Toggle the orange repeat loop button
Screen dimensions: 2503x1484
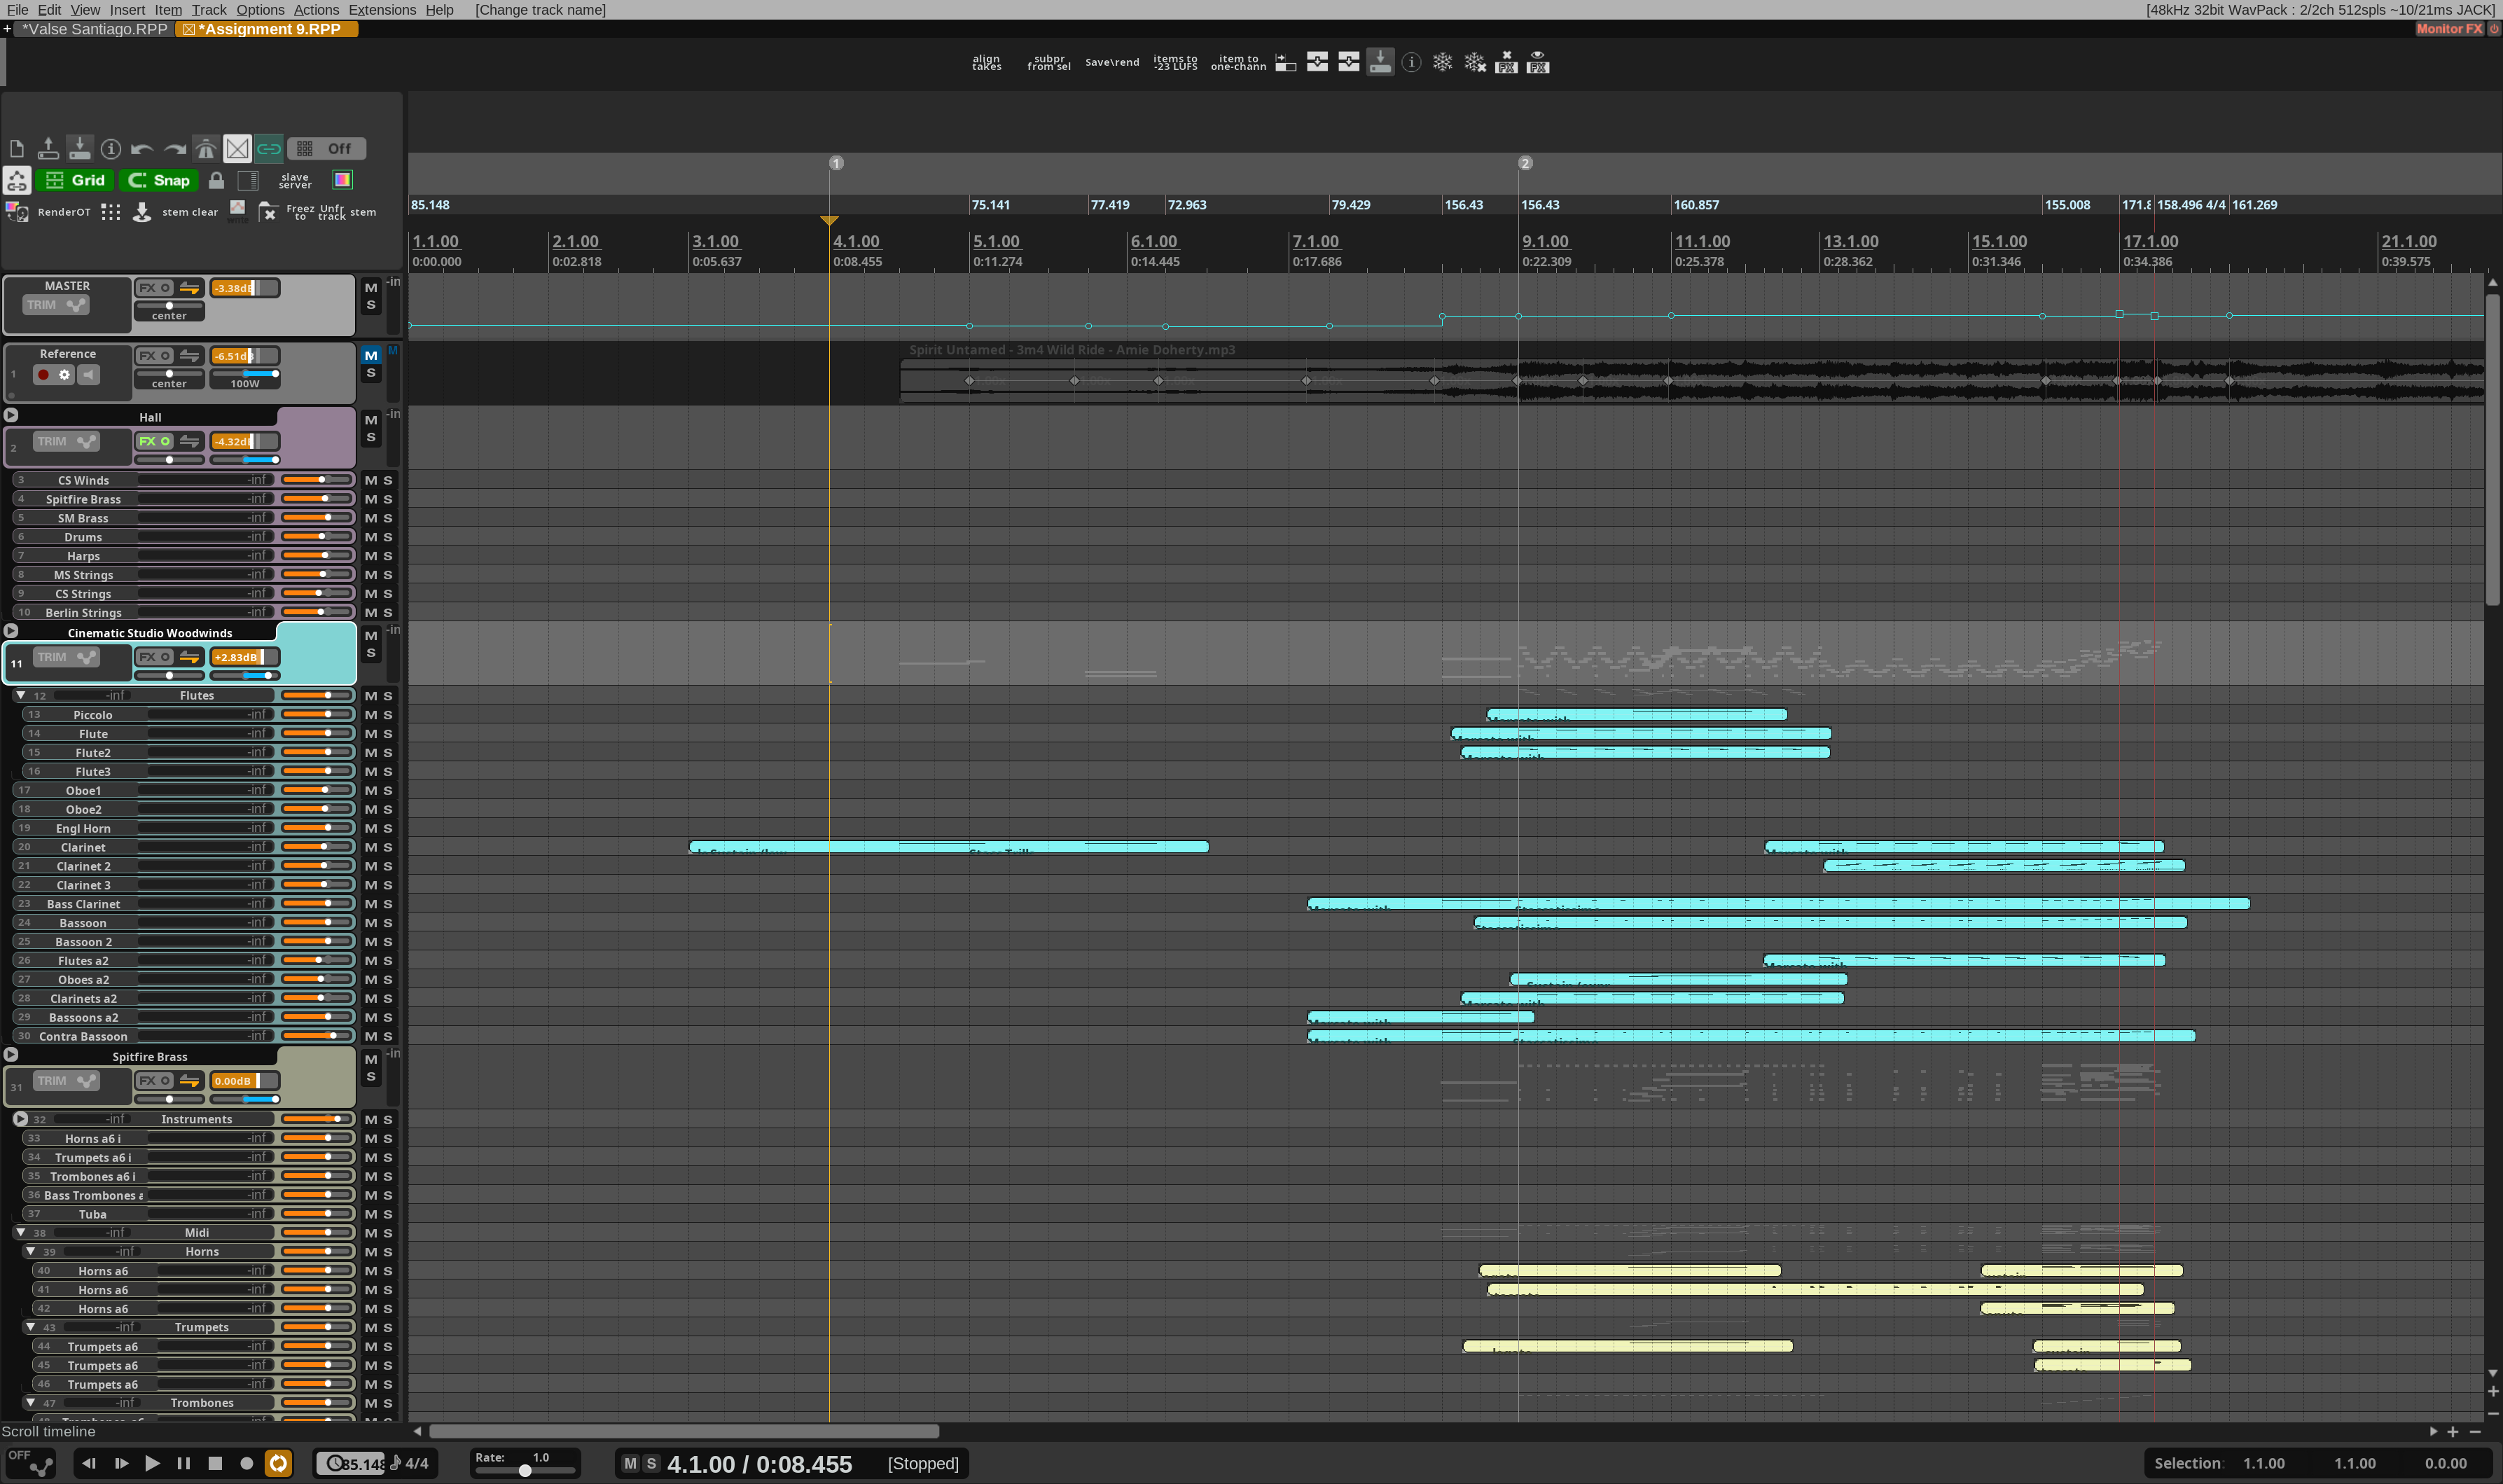pos(278,1463)
